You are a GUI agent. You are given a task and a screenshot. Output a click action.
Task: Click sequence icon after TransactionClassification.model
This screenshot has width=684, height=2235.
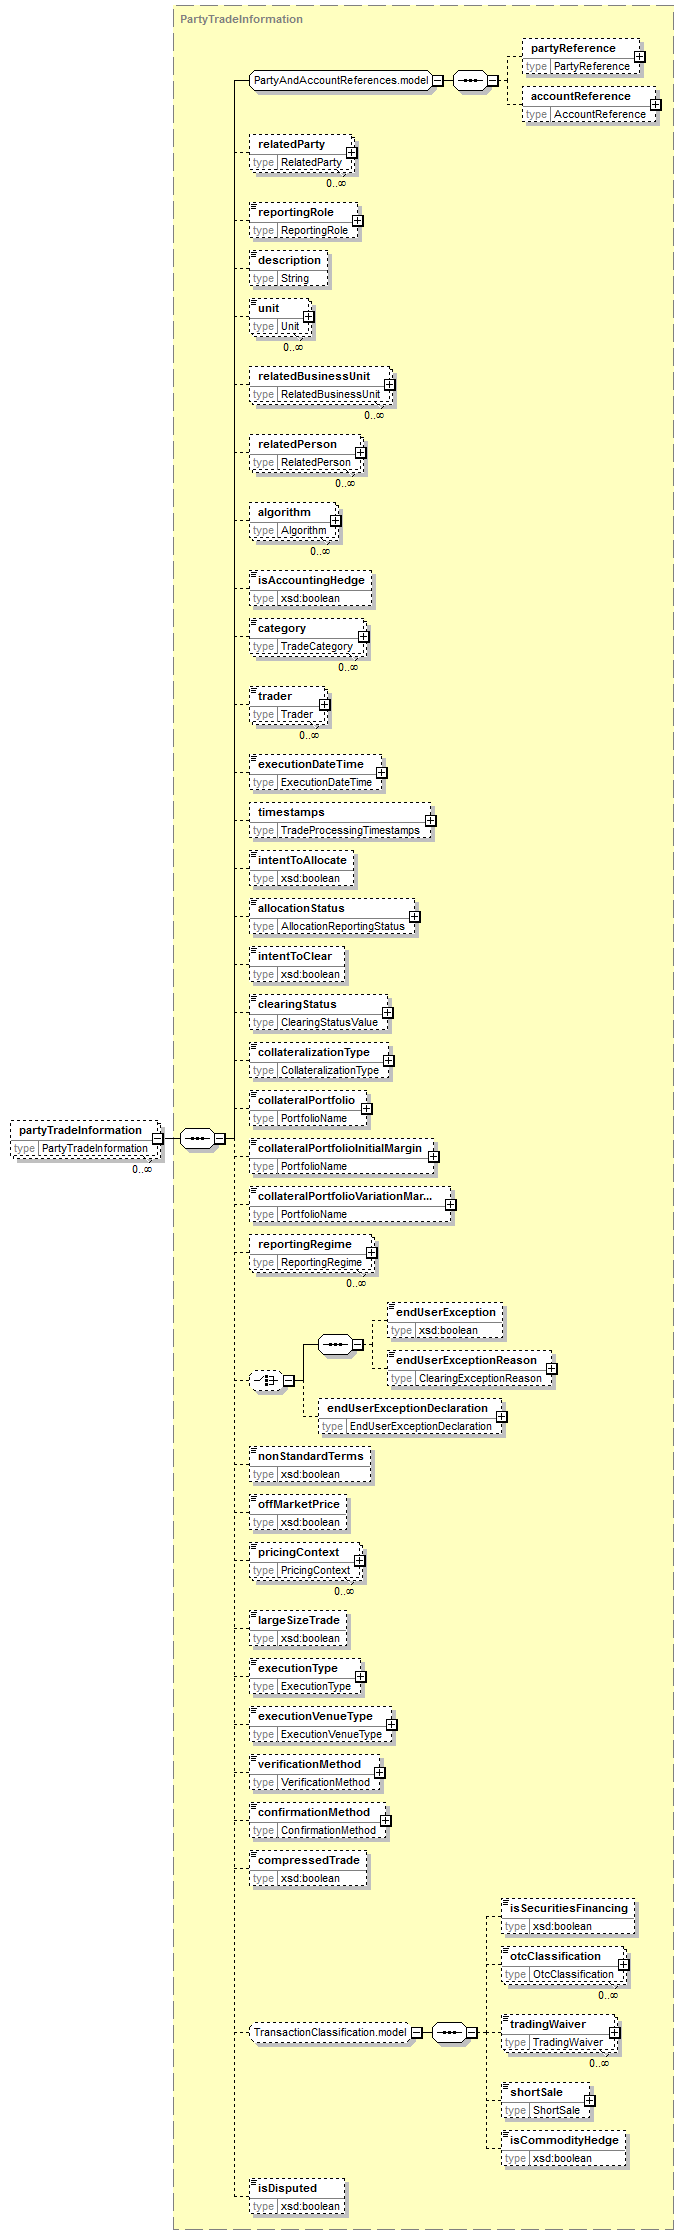[448, 2032]
